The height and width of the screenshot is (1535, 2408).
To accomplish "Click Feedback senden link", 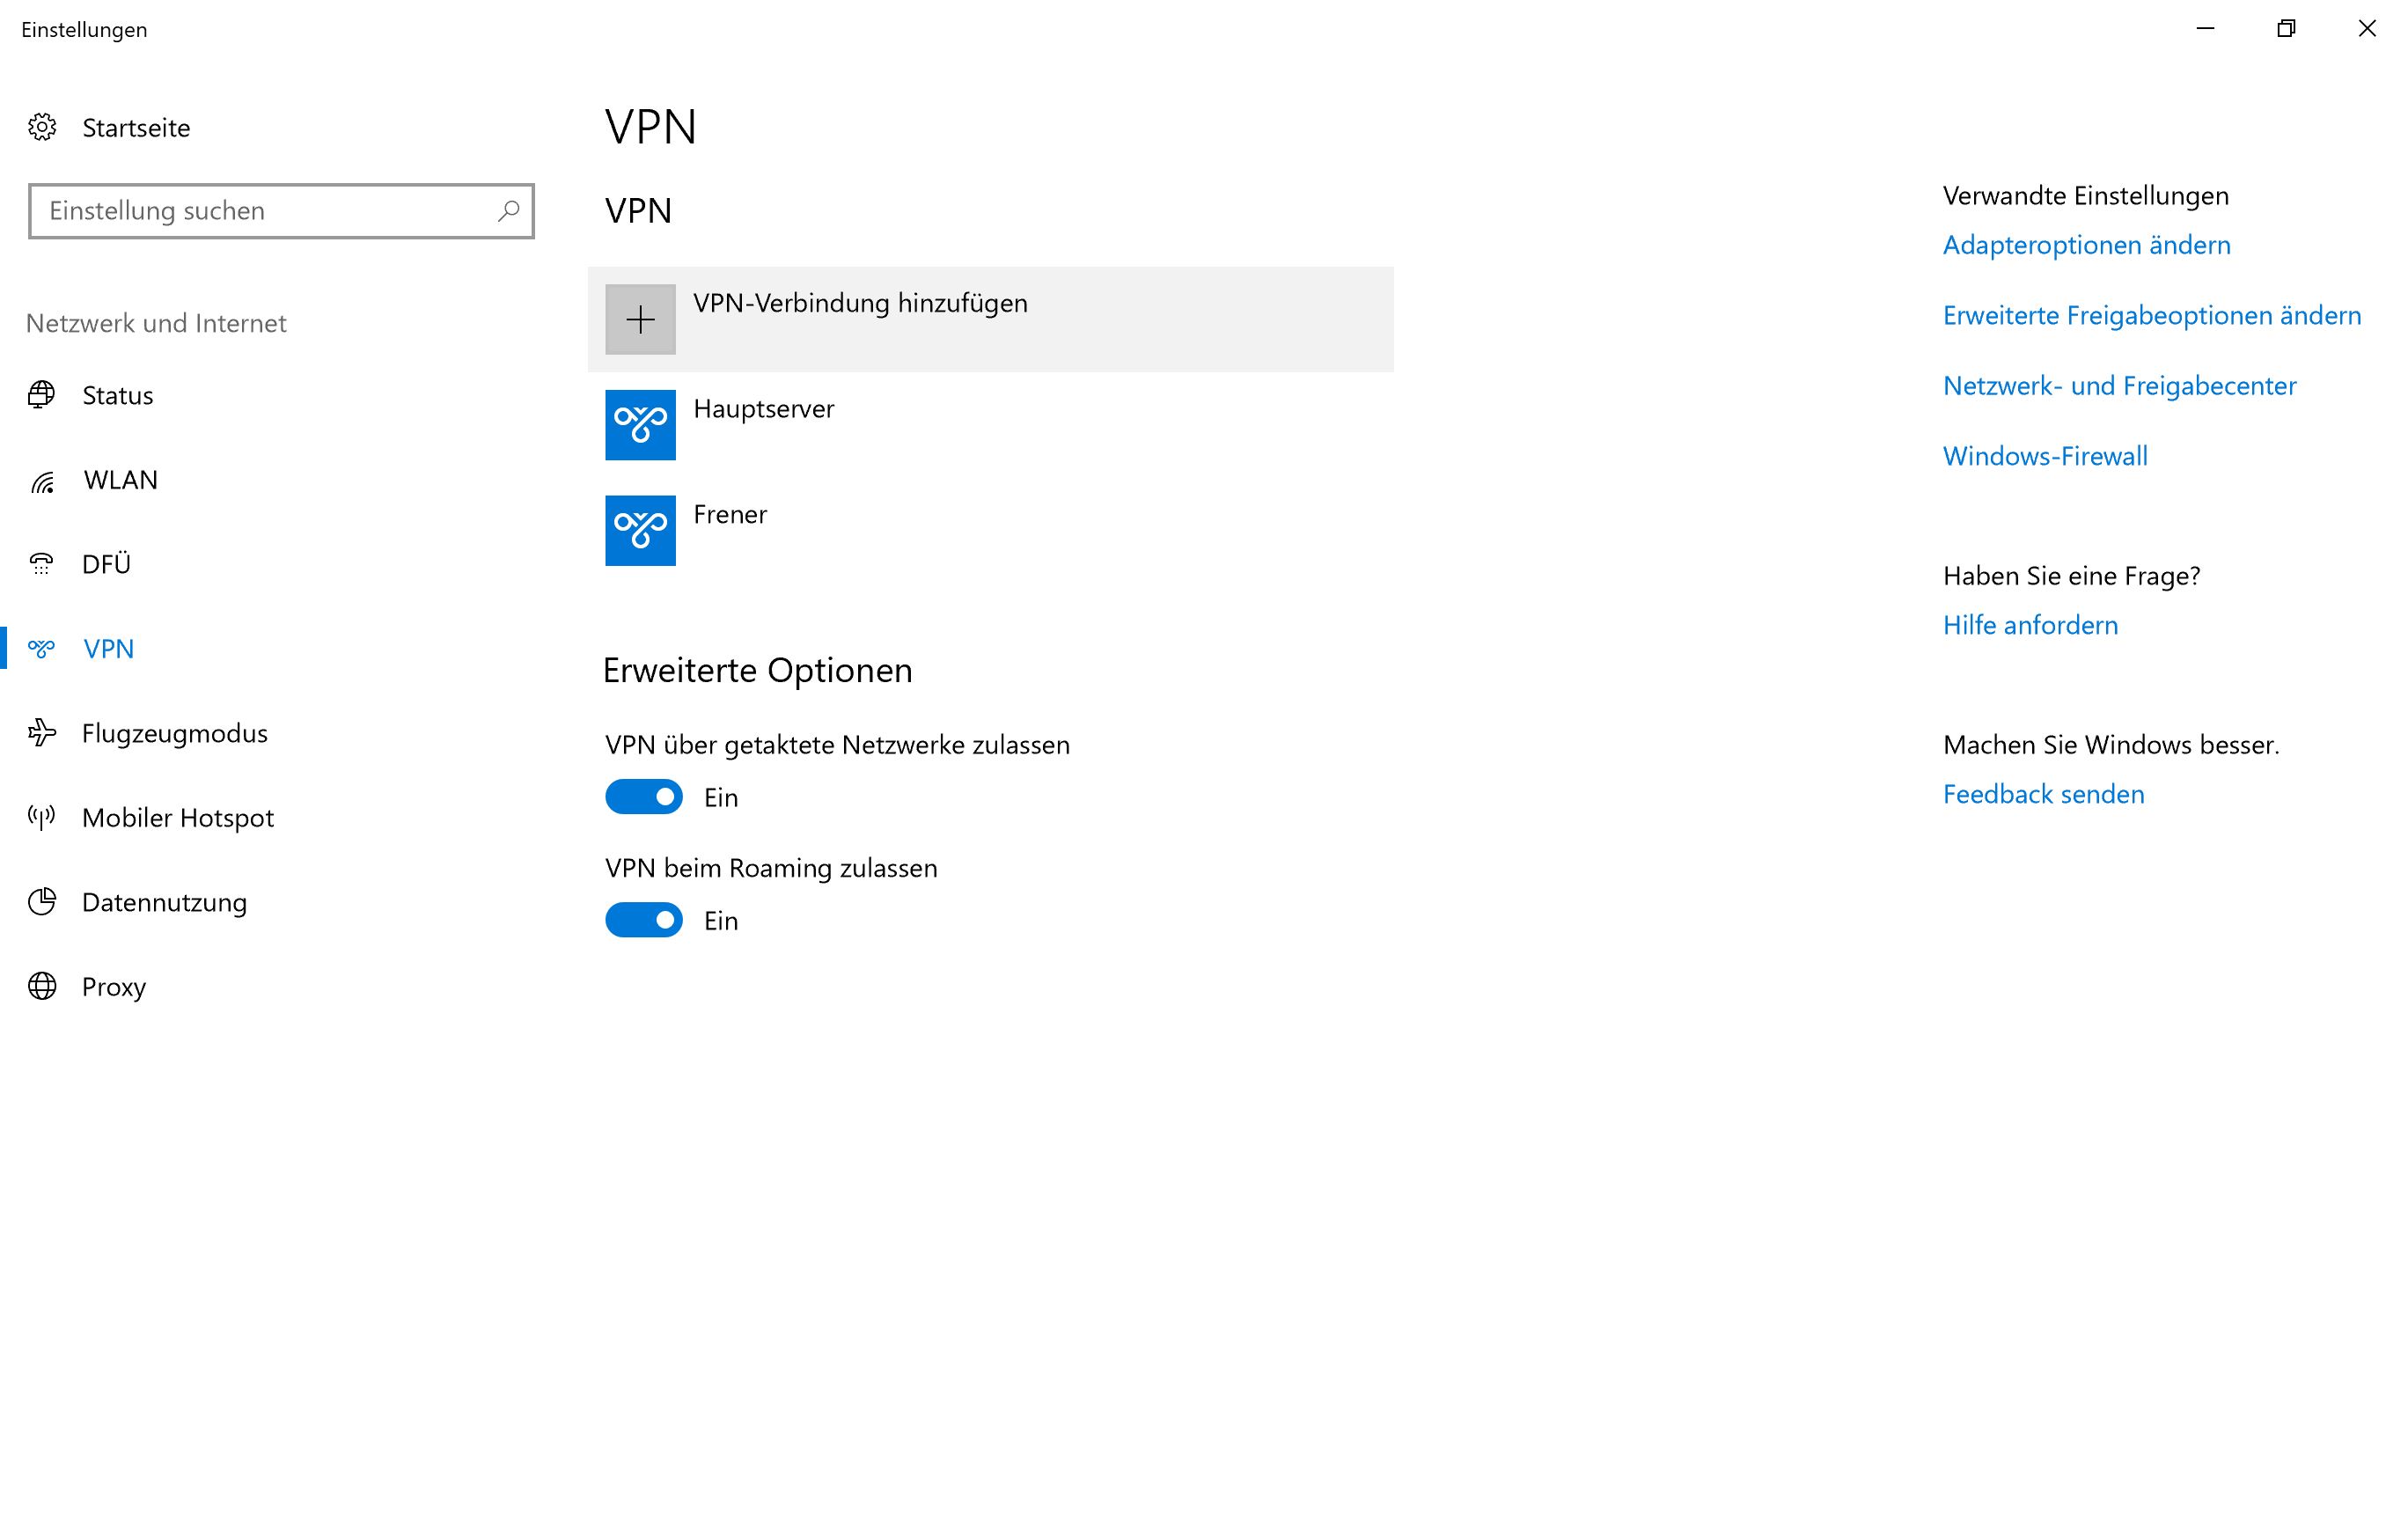I will pyautogui.click(x=2044, y=794).
